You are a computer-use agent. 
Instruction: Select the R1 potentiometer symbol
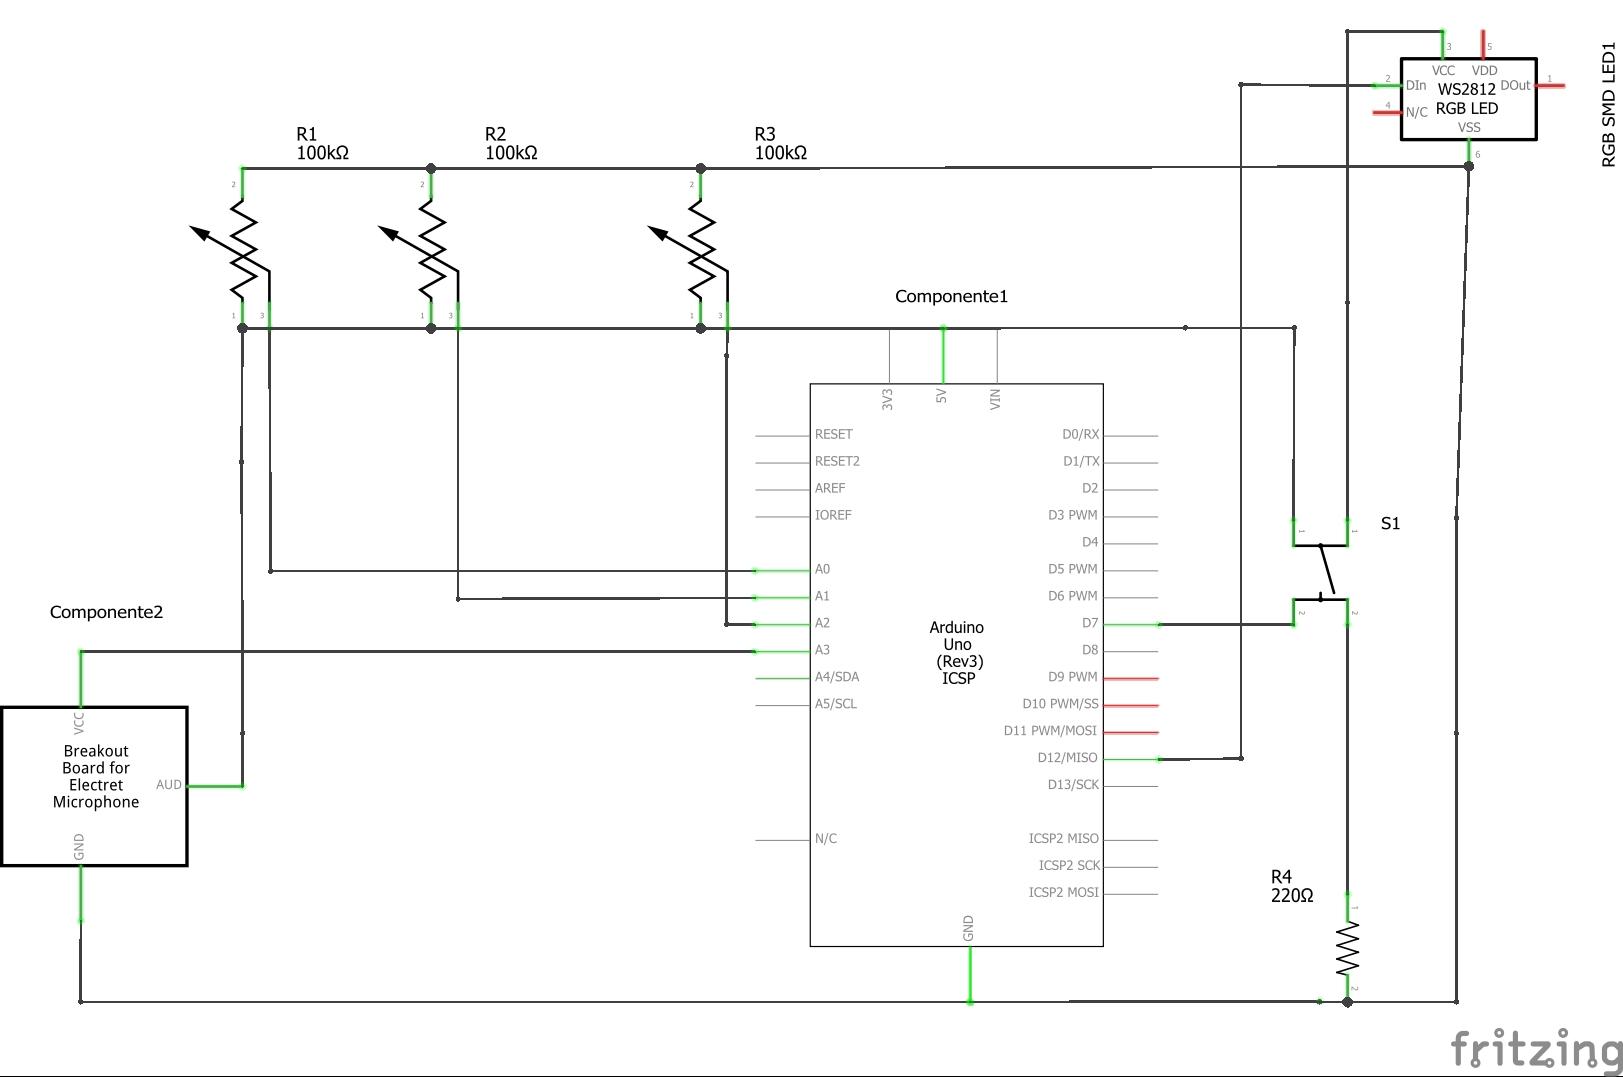click(x=235, y=248)
